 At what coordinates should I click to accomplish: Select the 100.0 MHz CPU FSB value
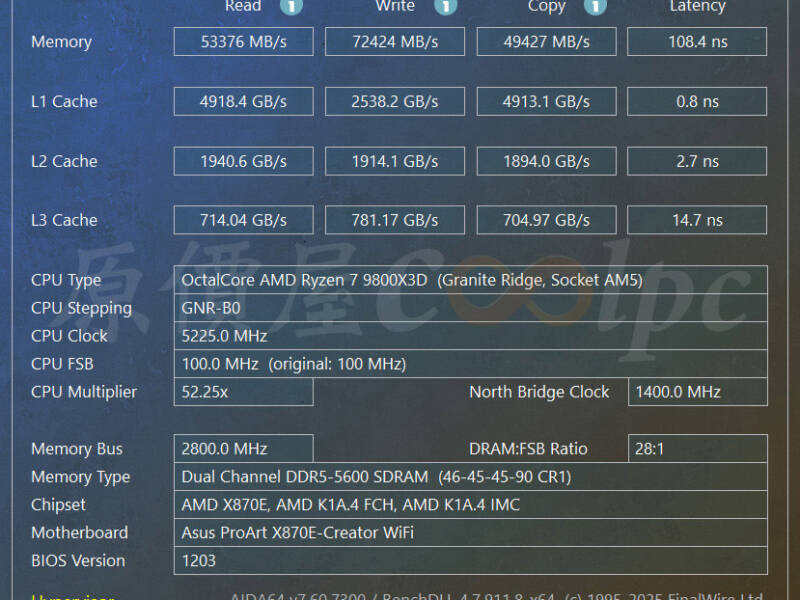(470, 364)
